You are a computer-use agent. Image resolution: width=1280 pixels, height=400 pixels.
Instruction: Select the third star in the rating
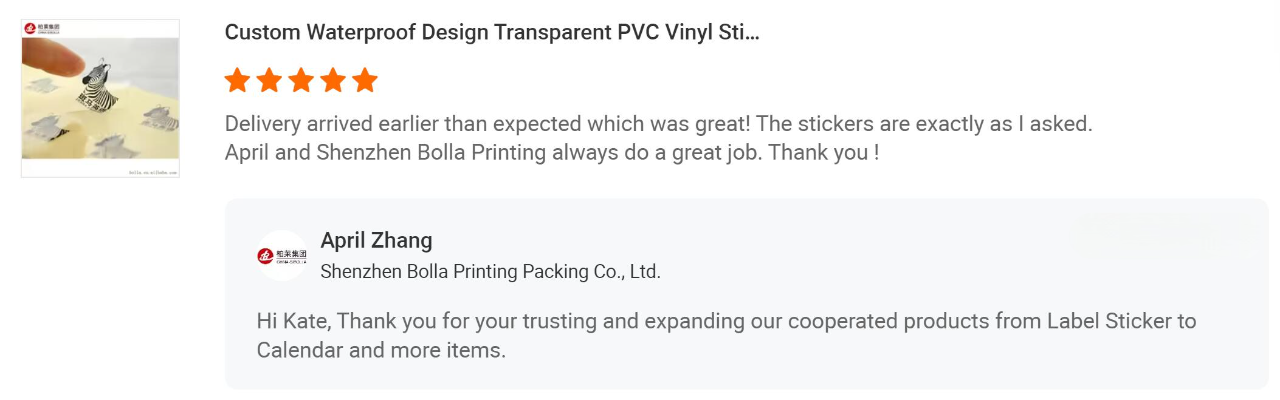[301, 80]
